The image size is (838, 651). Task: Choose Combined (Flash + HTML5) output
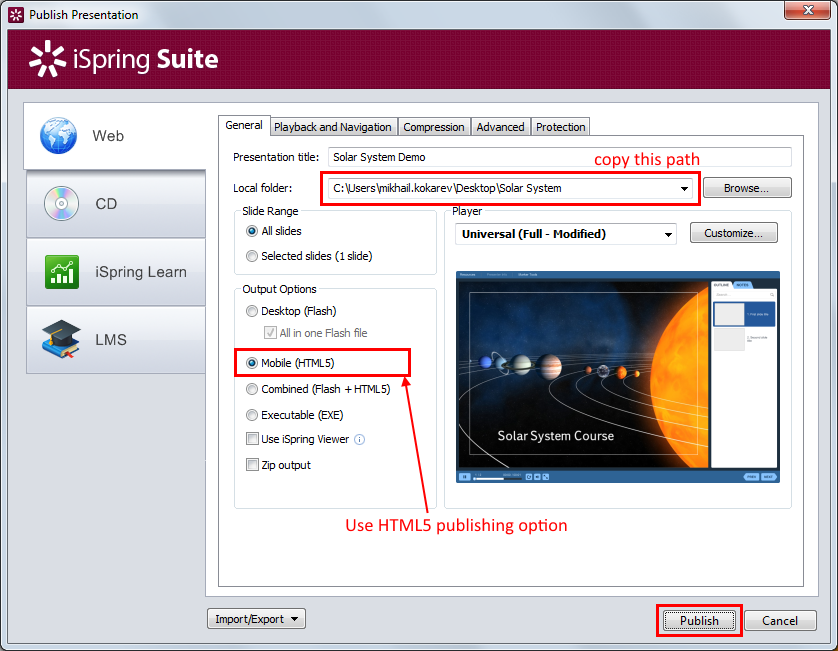coord(252,389)
